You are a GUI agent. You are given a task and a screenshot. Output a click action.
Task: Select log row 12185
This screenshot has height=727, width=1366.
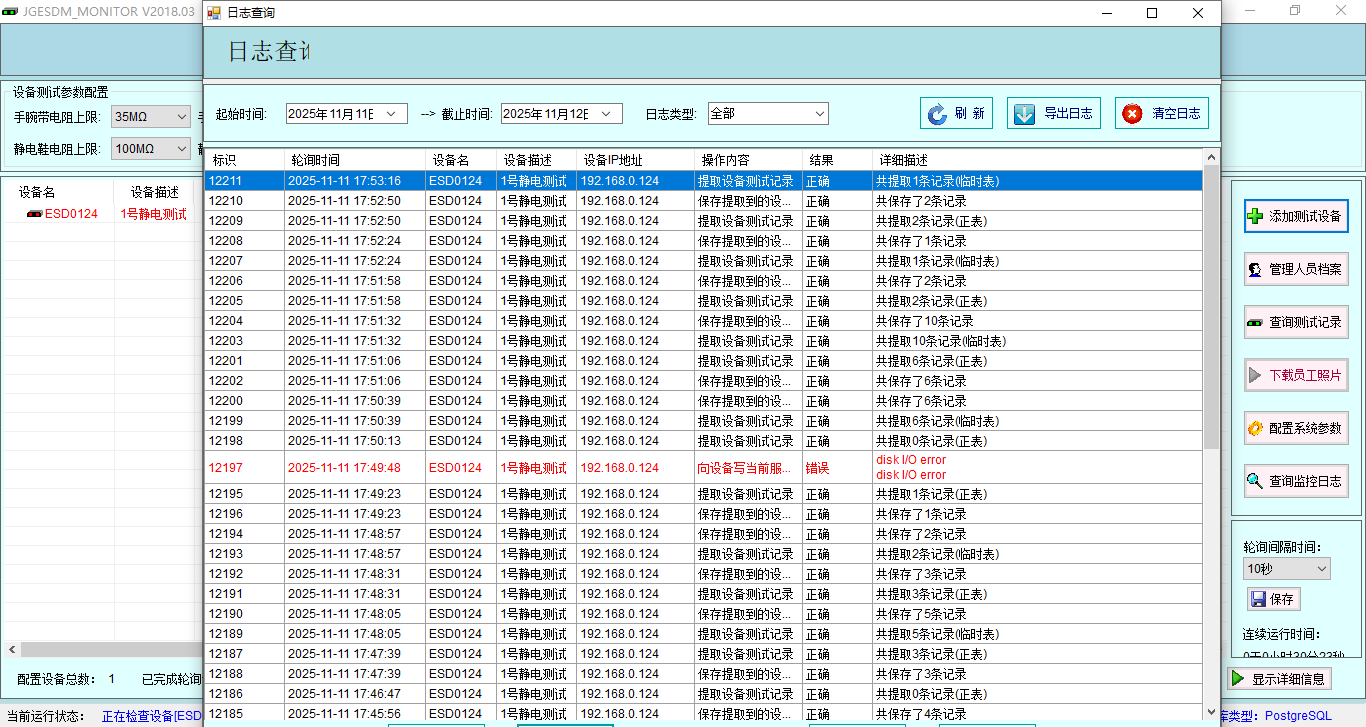click(703, 714)
